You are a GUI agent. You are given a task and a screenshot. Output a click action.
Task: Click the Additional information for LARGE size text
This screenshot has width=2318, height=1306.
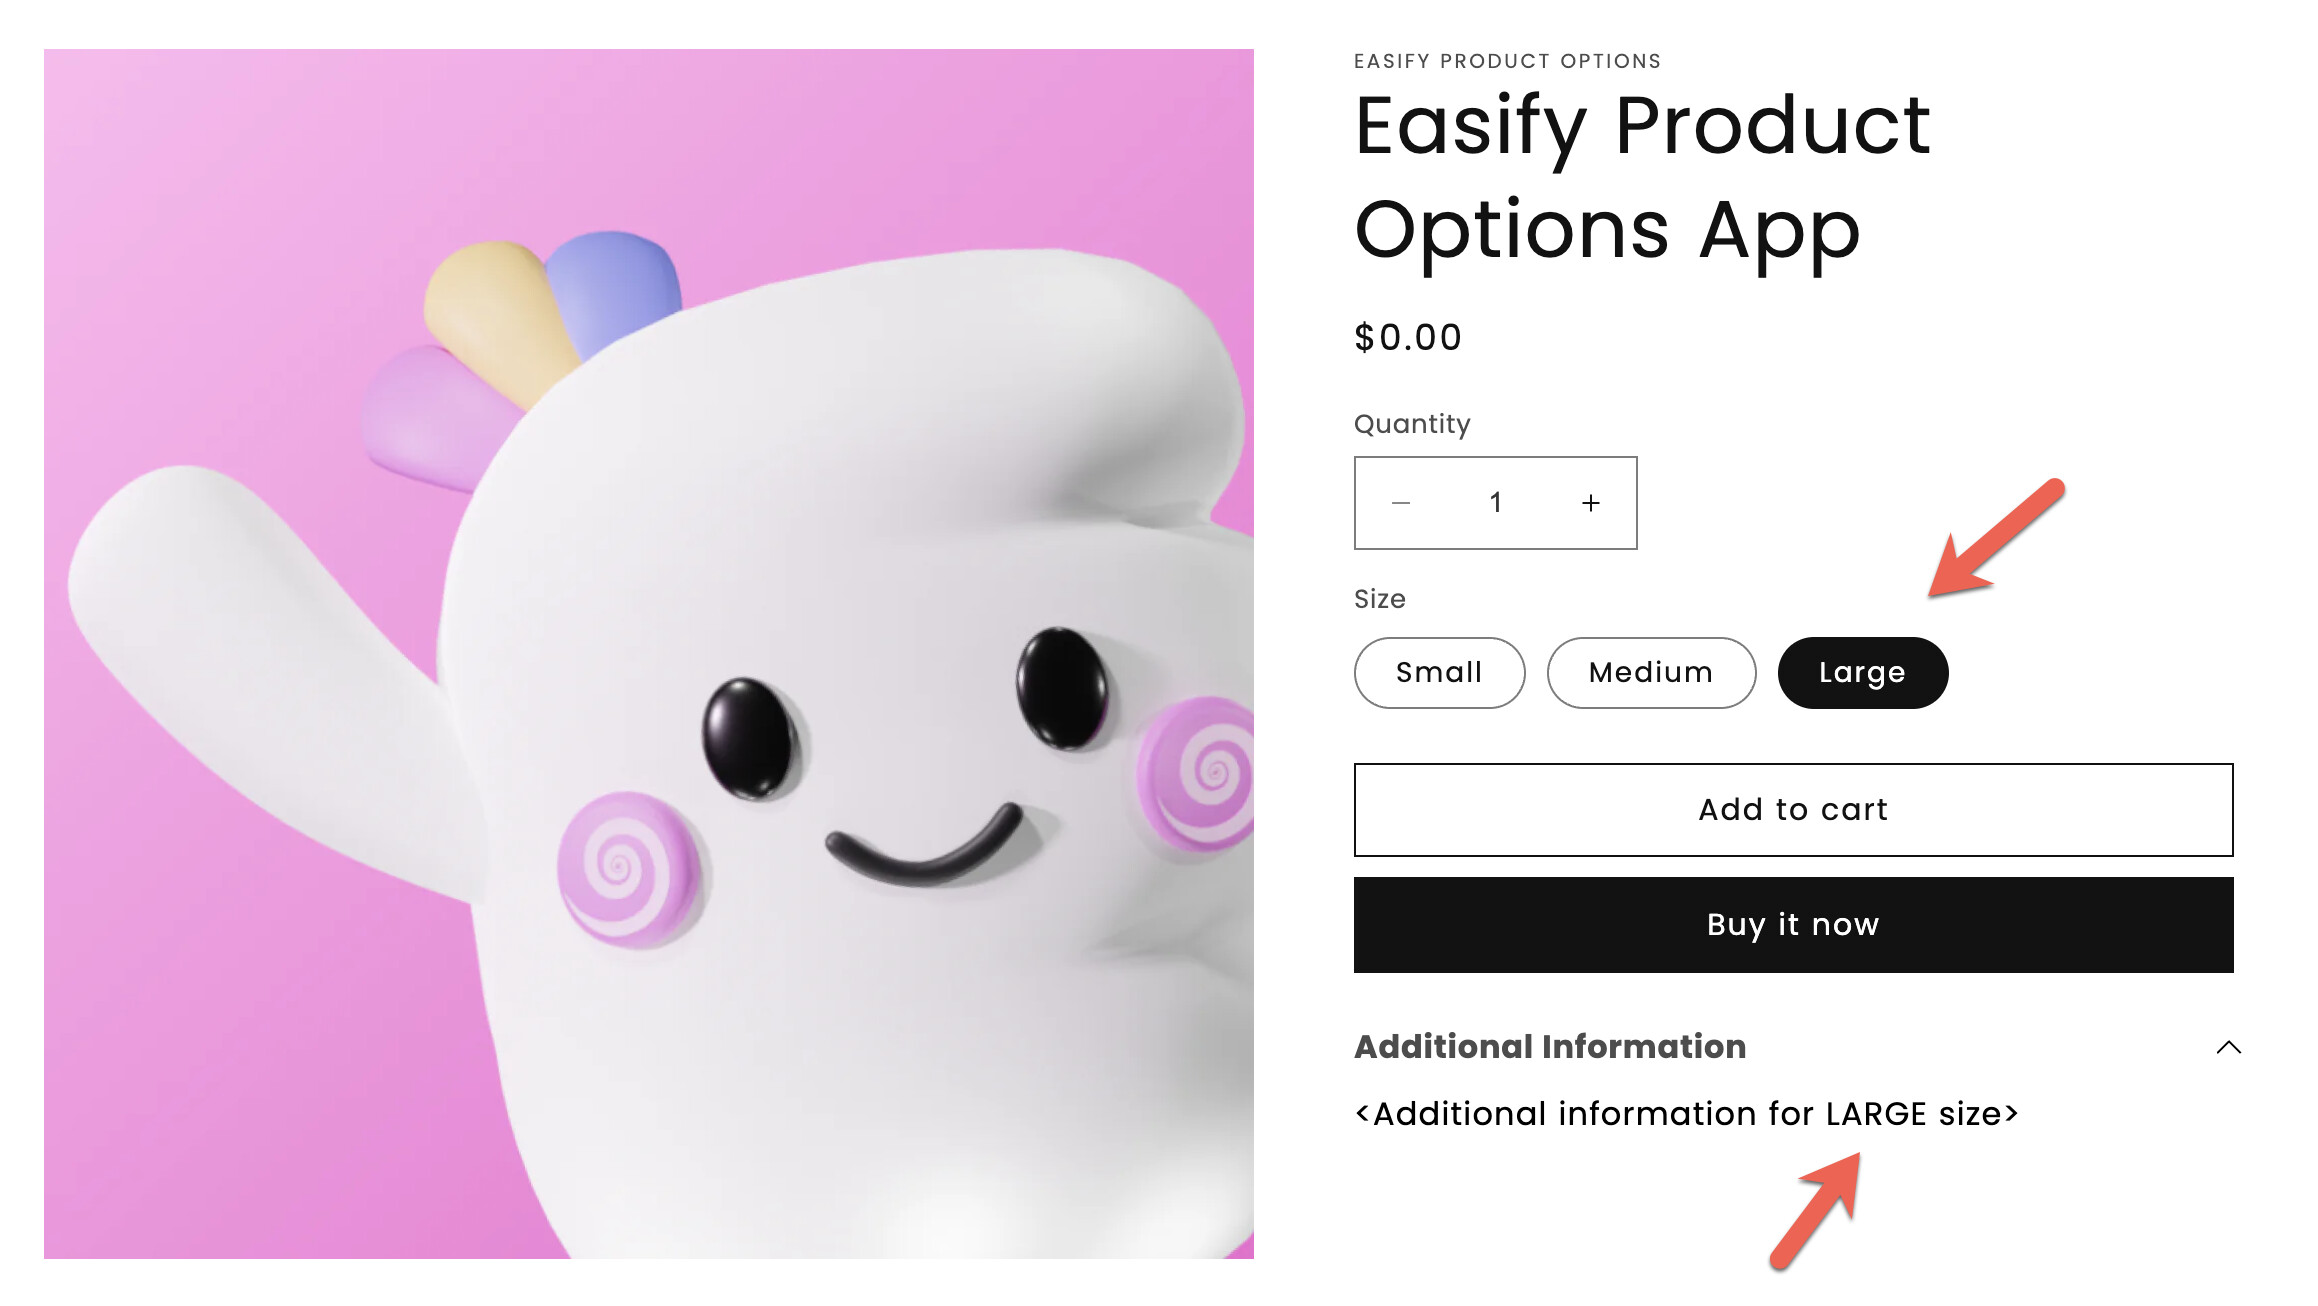pyautogui.click(x=1687, y=1114)
